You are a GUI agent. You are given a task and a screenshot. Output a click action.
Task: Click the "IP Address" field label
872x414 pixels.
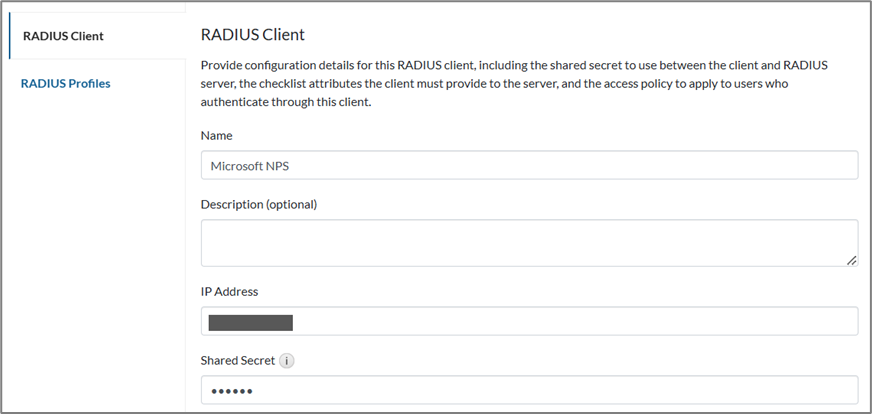tap(229, 291)
